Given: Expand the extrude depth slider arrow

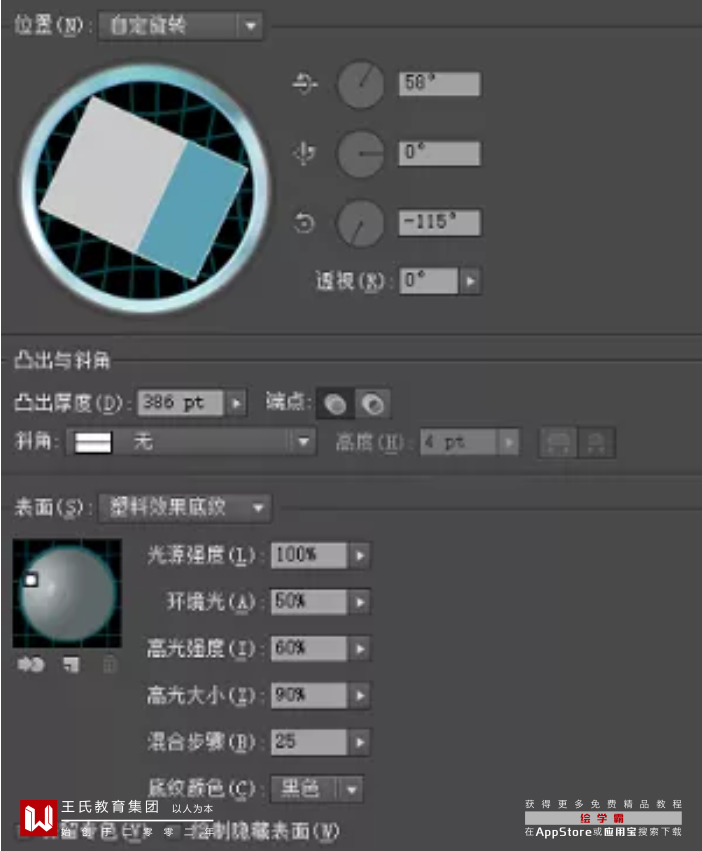Looking at the screenshot, I should (236, 403).
